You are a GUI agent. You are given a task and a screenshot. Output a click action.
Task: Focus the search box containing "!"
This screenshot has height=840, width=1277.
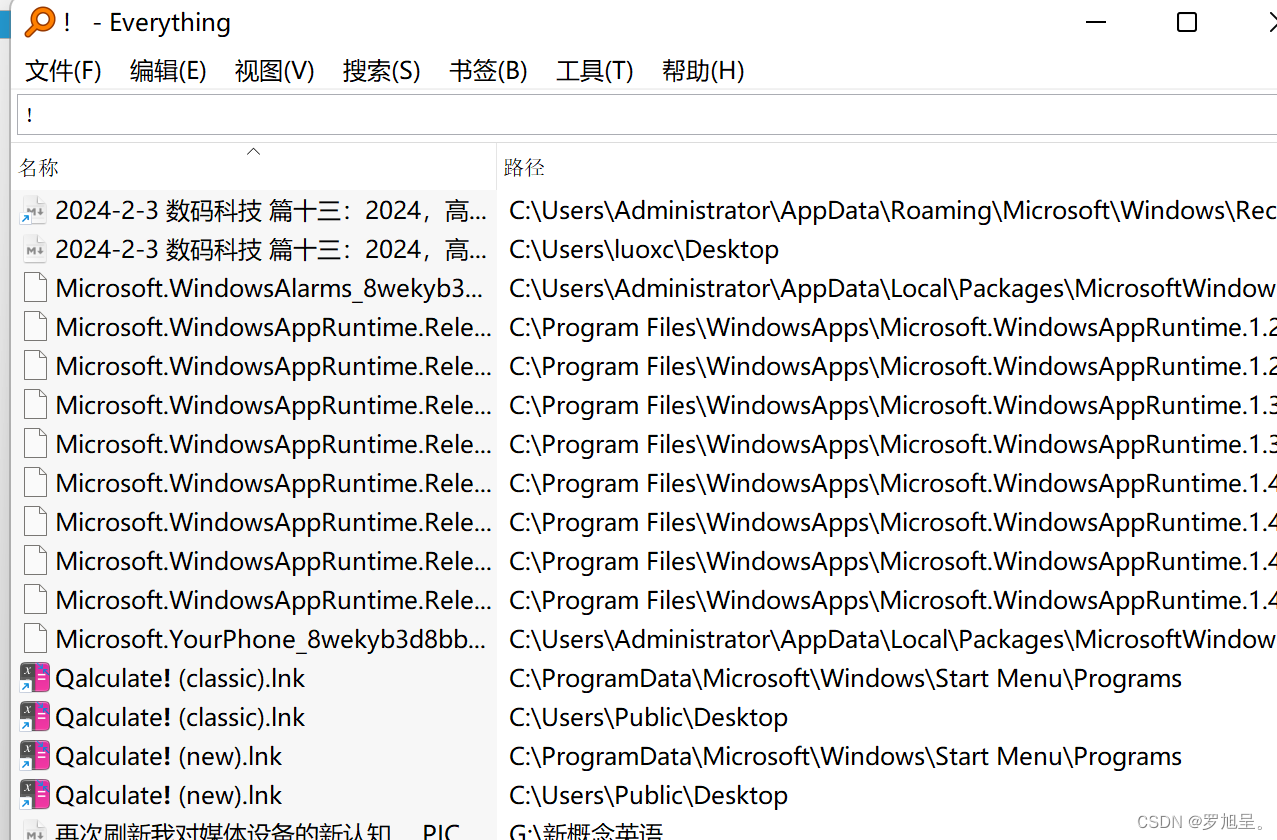click(647, 115)
